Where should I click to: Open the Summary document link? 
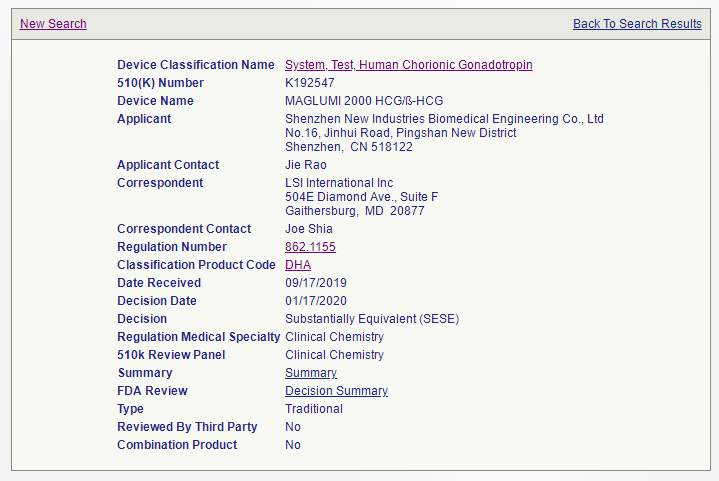point(311,373)
